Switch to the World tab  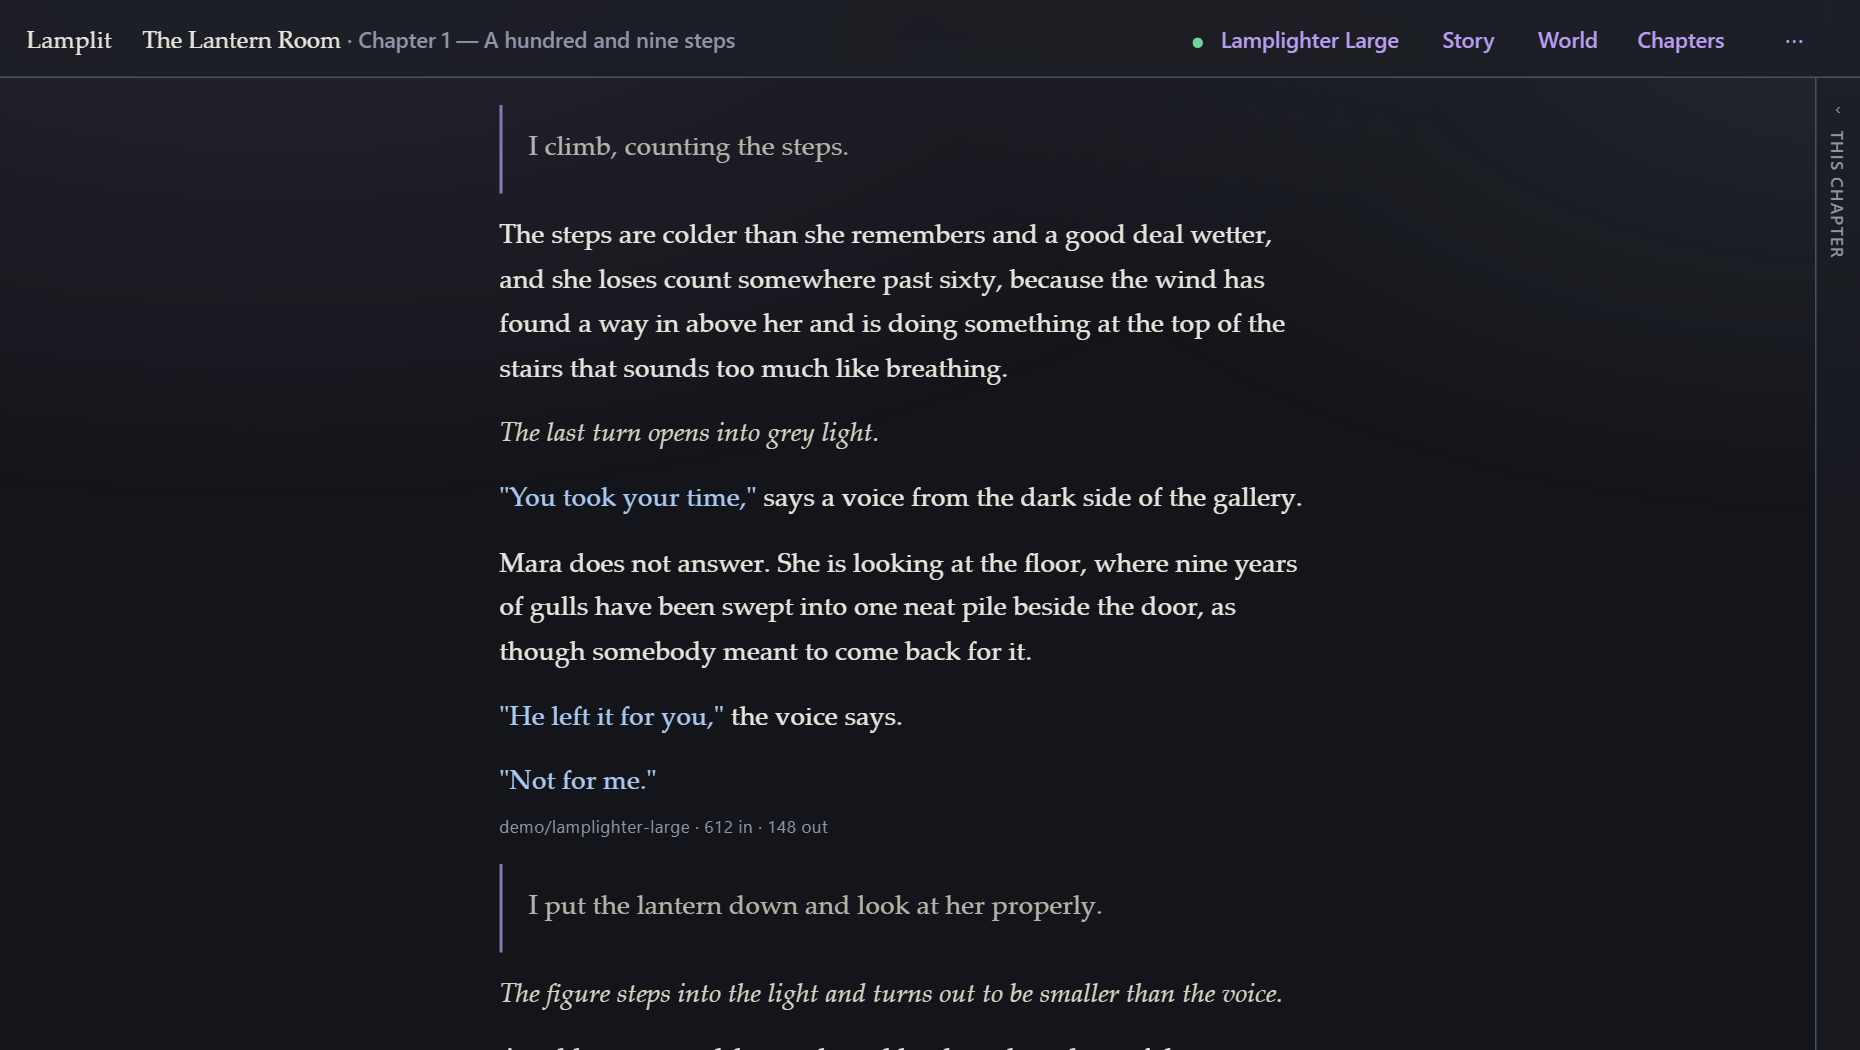tap(1567, 41)
